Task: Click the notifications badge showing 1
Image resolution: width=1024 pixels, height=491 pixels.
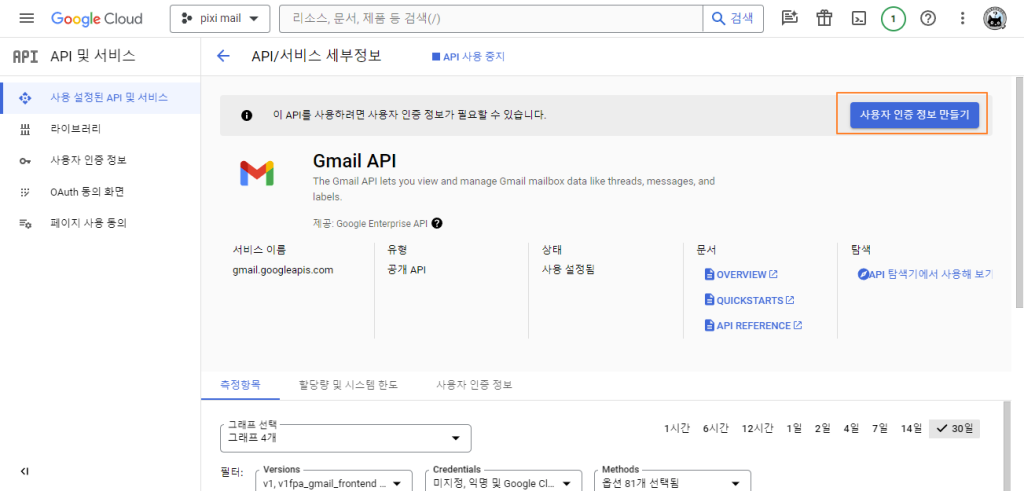Action: [x=893, y=19]
